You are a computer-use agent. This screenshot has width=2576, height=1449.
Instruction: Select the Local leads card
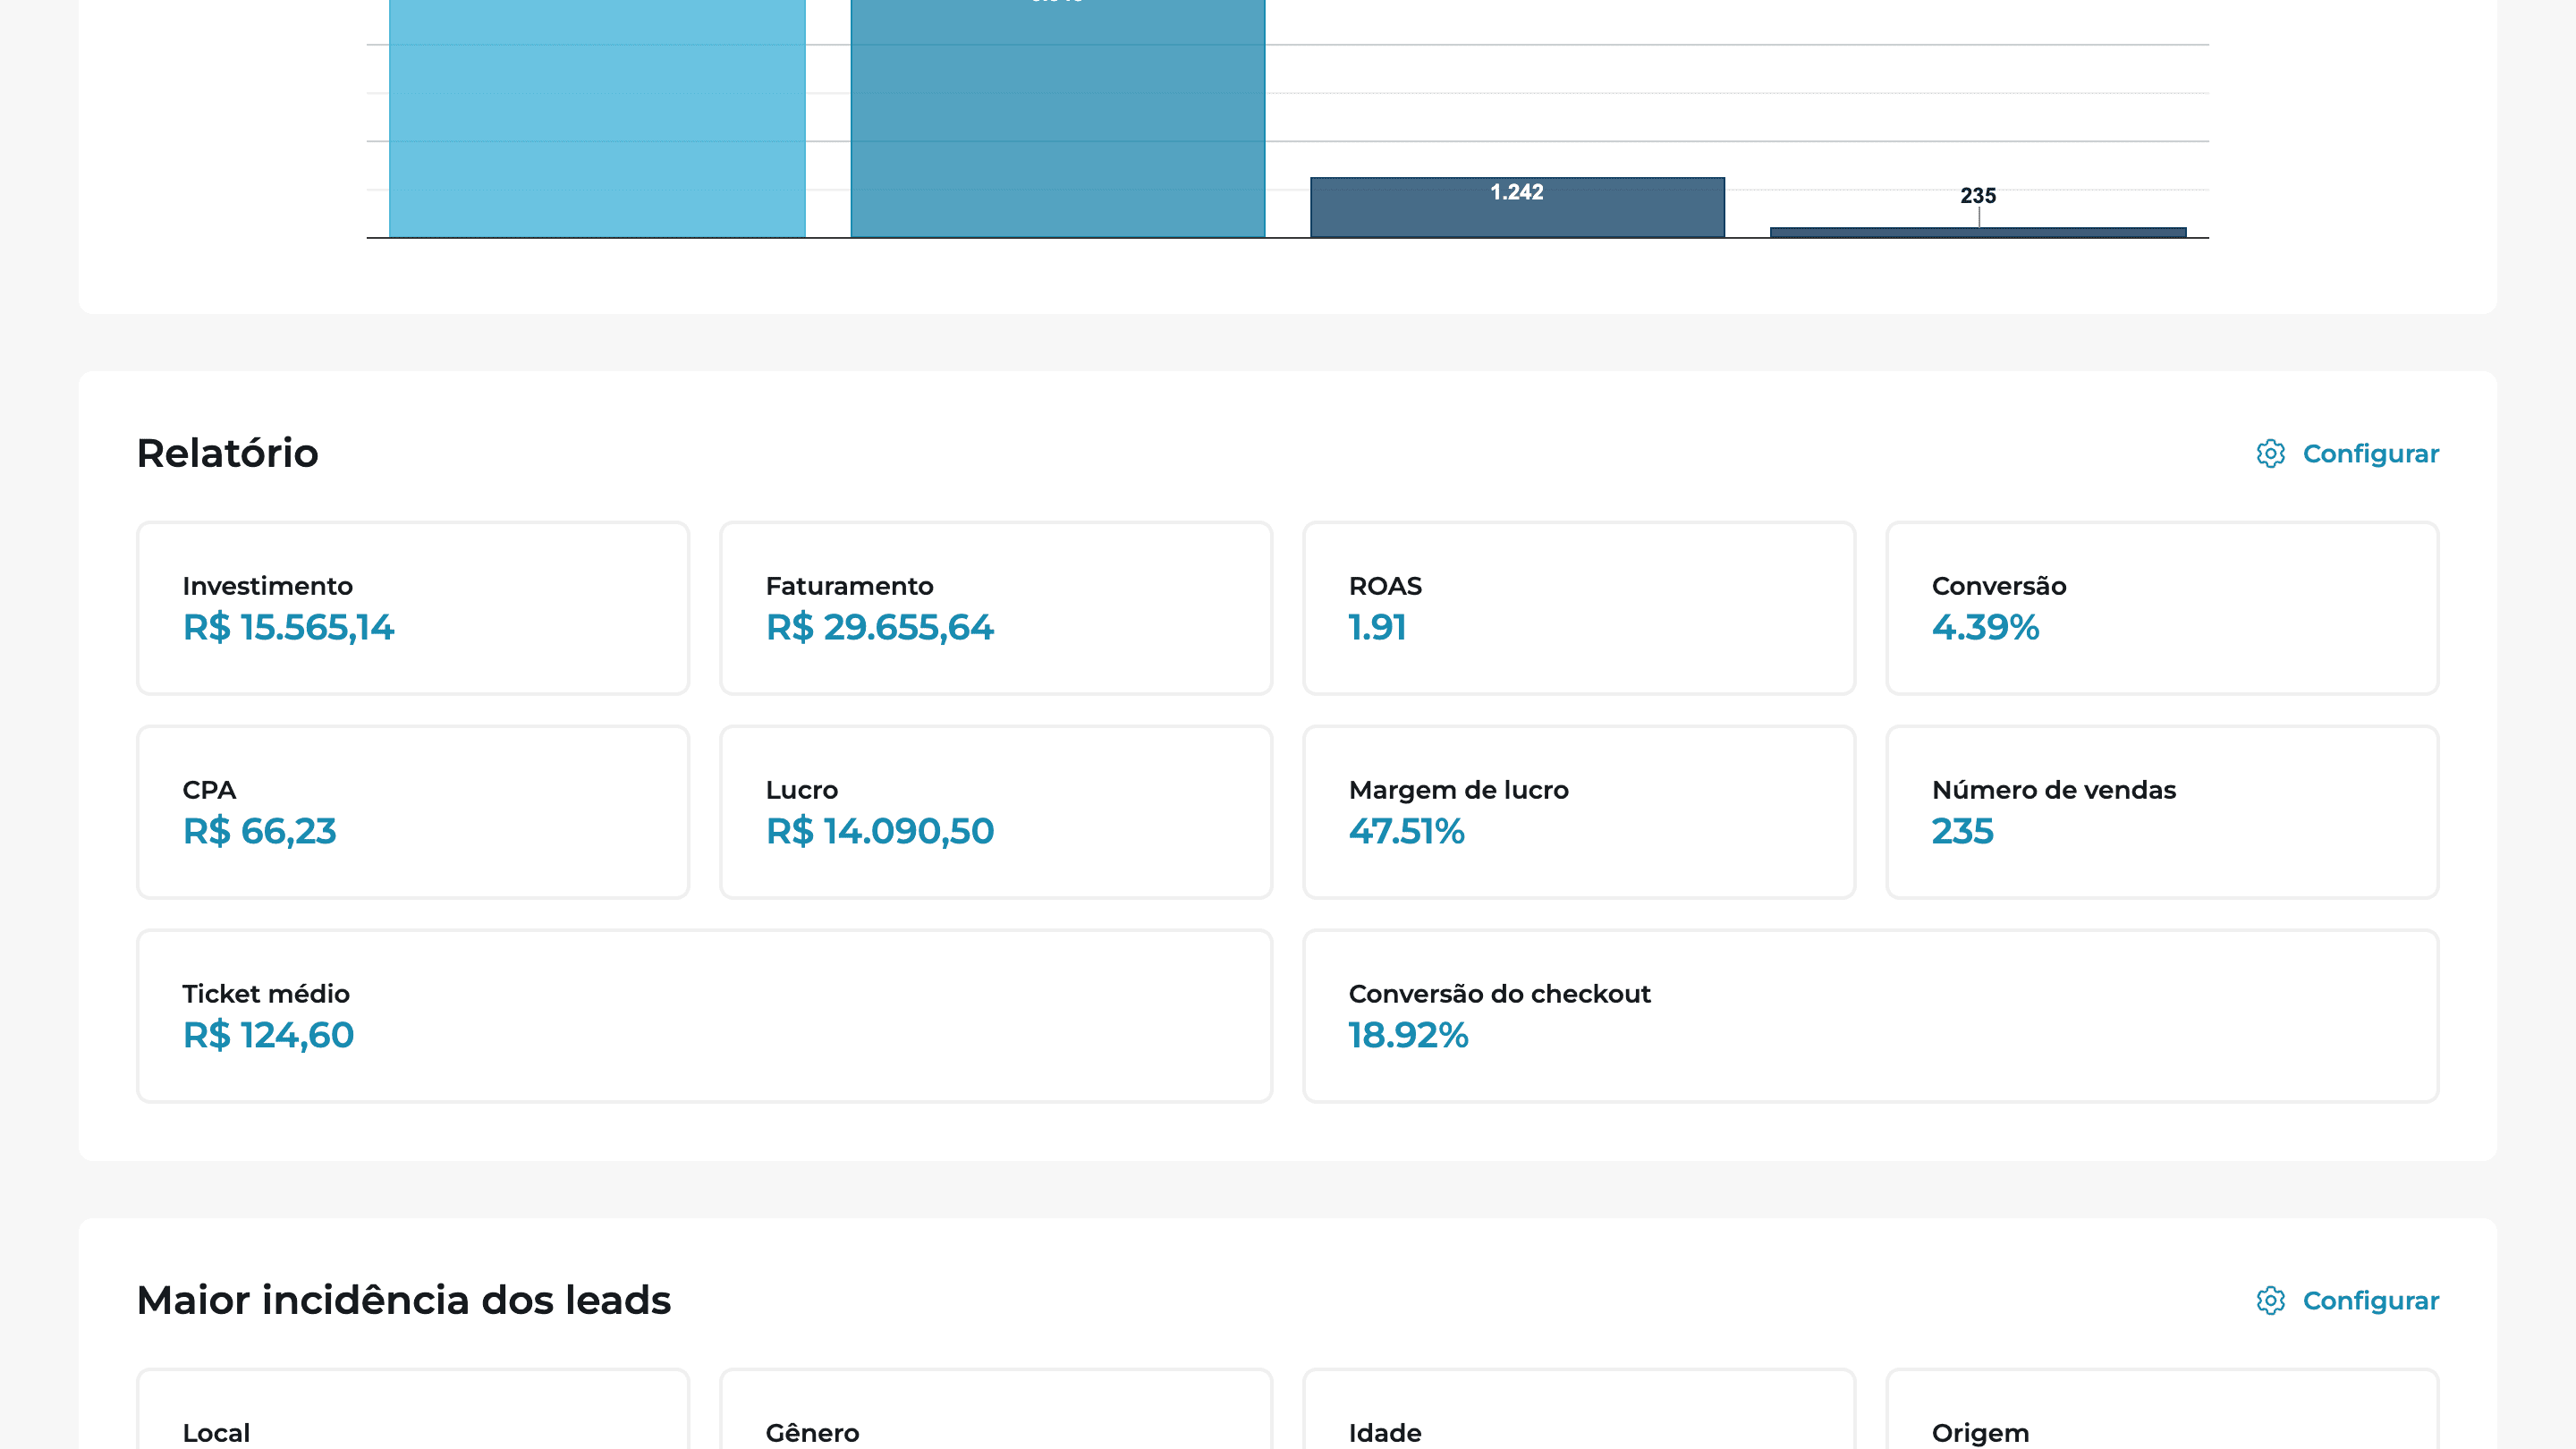(412, 1420)
